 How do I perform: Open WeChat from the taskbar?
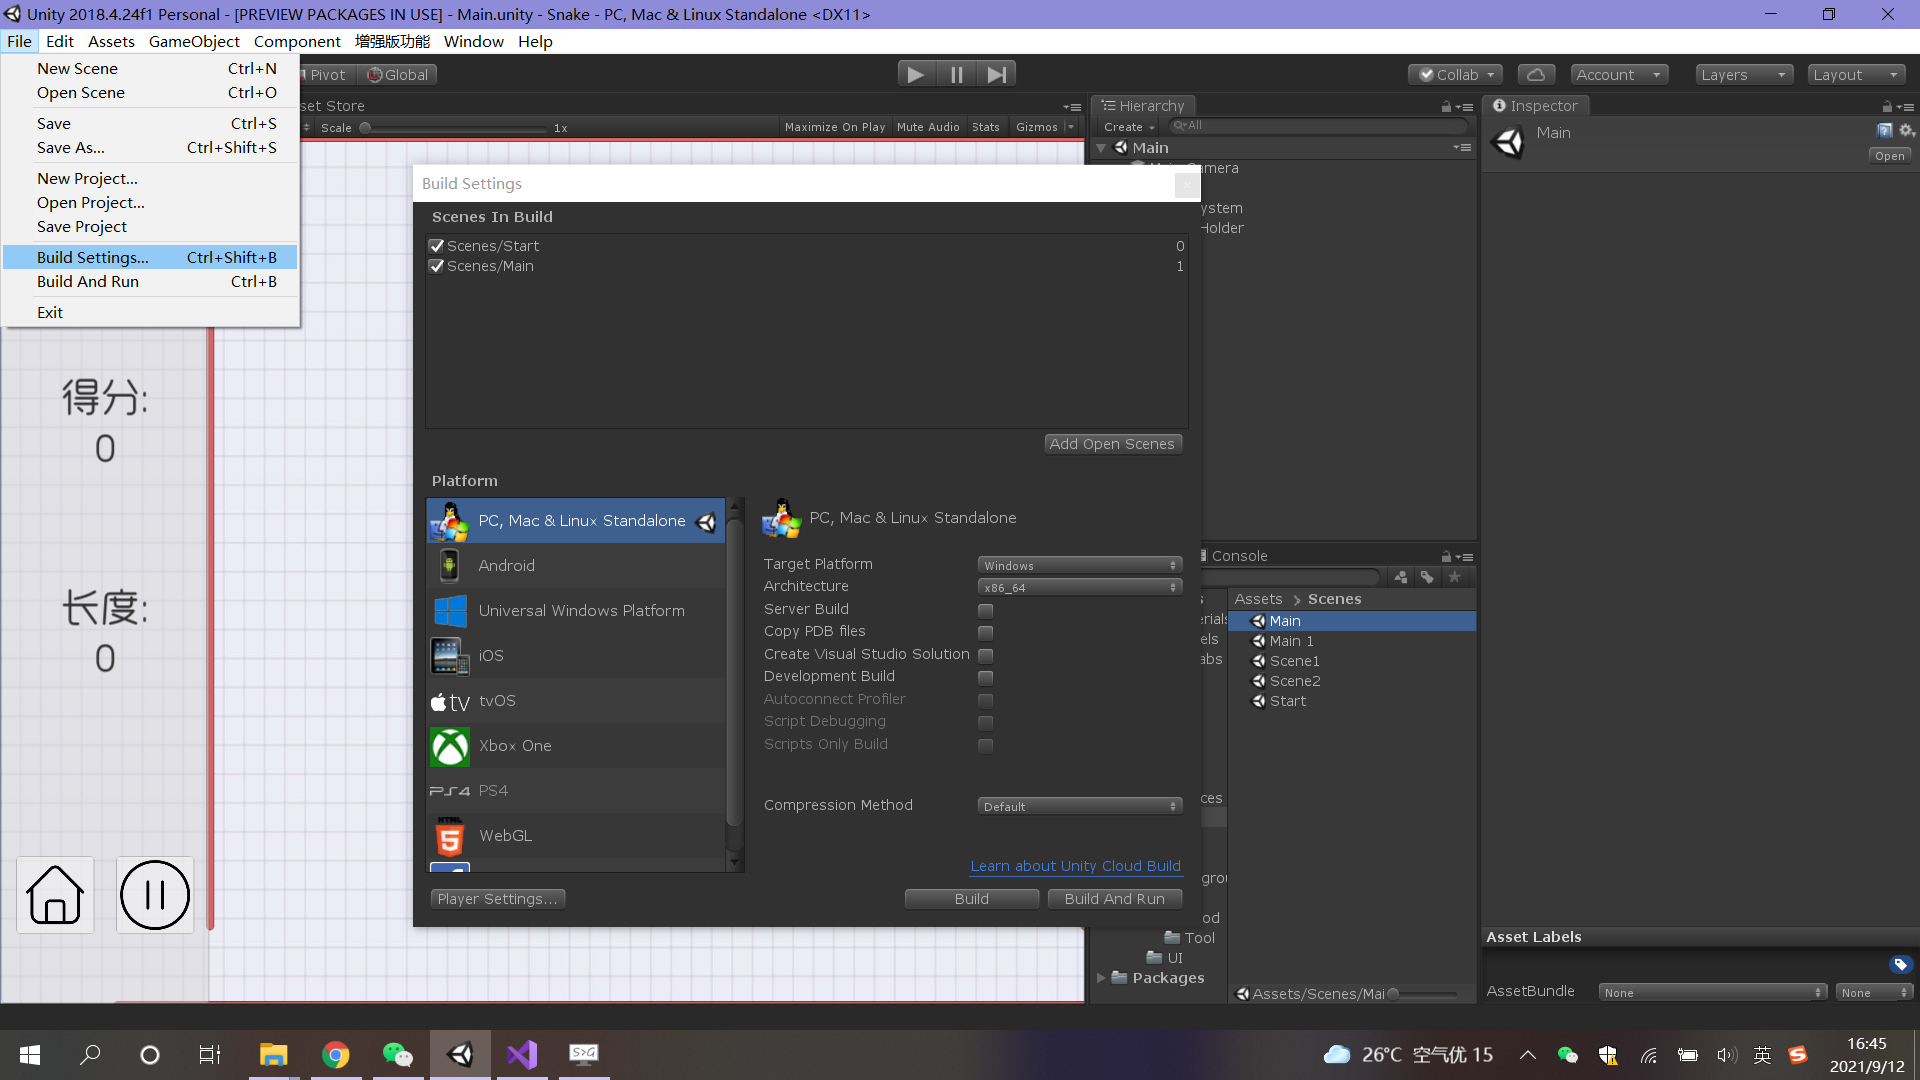tap(397, 1054)
